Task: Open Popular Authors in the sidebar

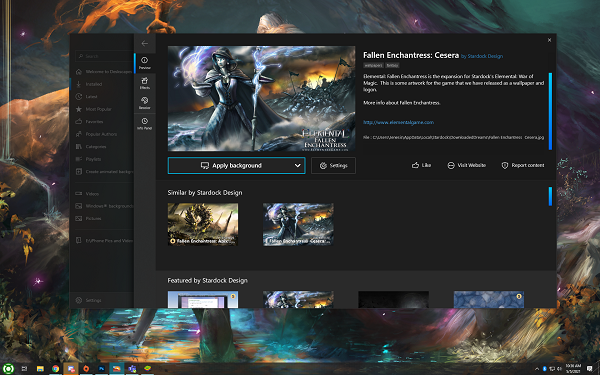Action: point(101,134)
